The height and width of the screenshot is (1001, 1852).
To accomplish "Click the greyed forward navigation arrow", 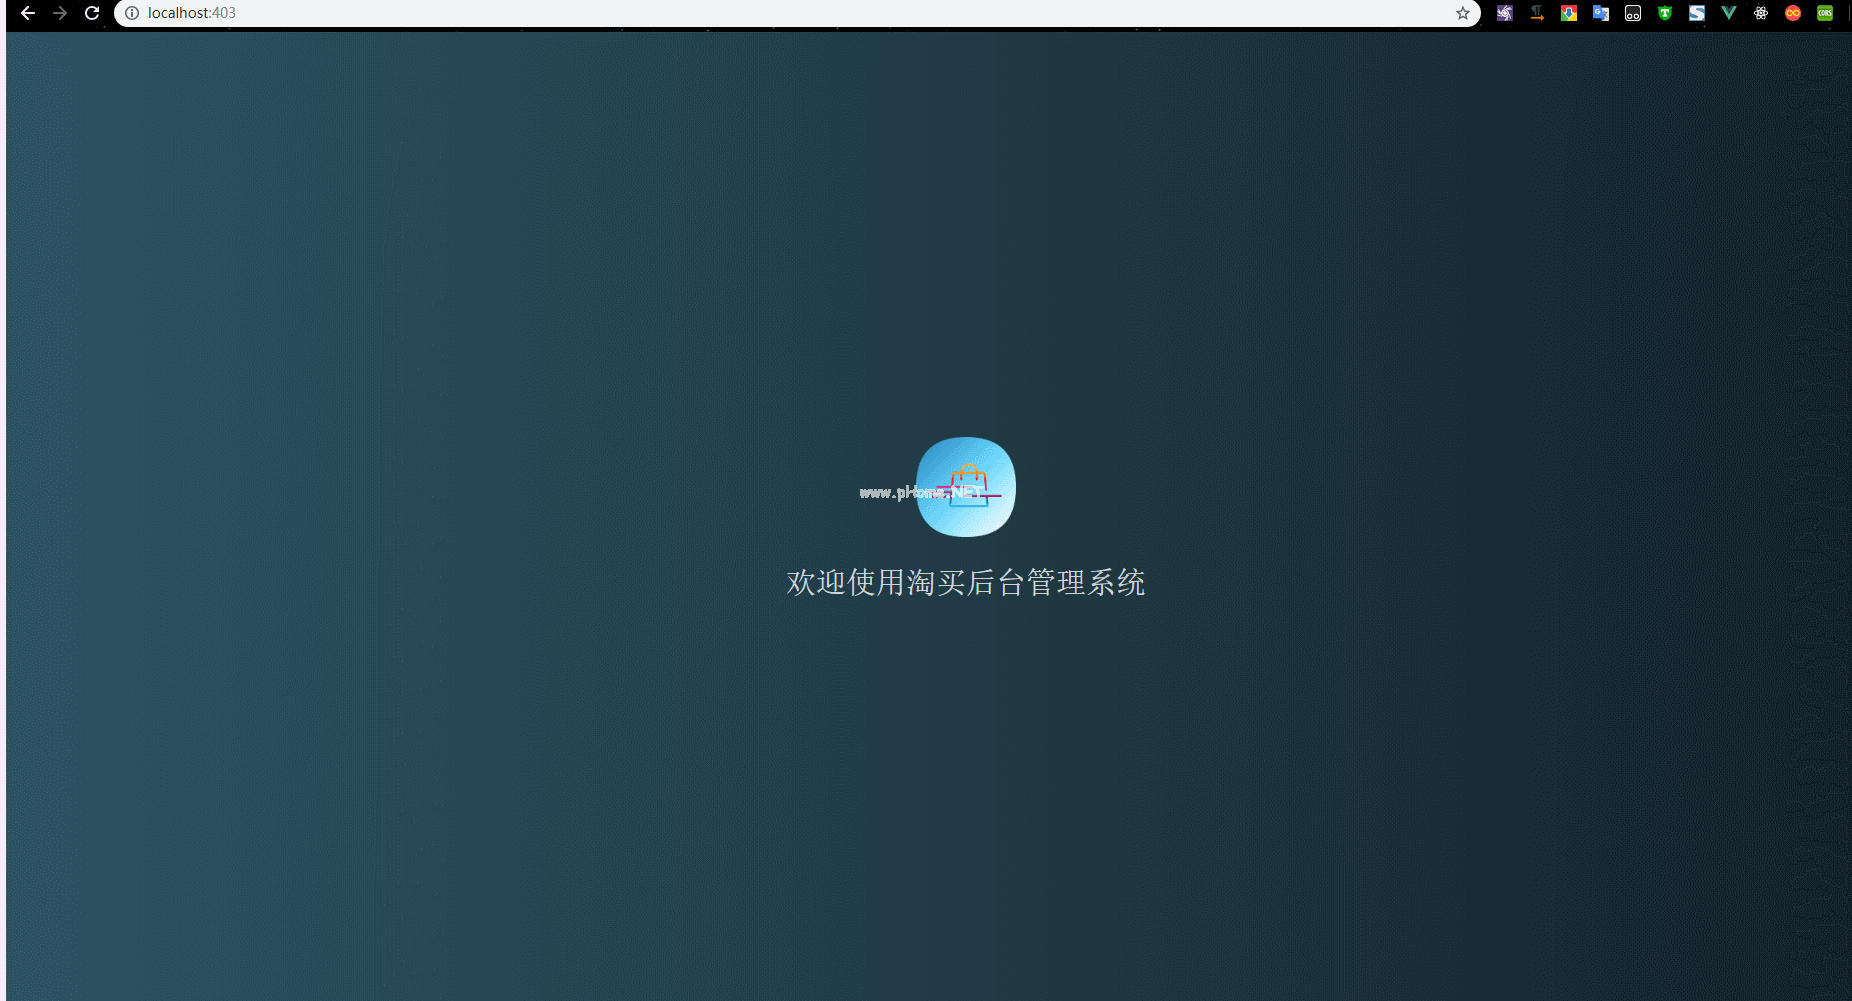I will coord(60,13).
